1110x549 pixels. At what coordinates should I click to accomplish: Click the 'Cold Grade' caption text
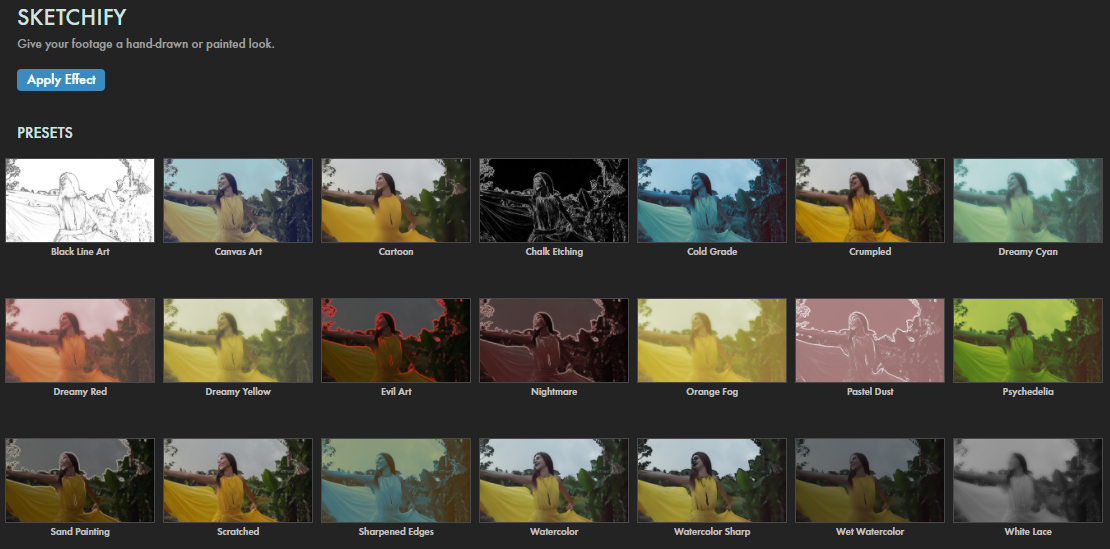711,252
